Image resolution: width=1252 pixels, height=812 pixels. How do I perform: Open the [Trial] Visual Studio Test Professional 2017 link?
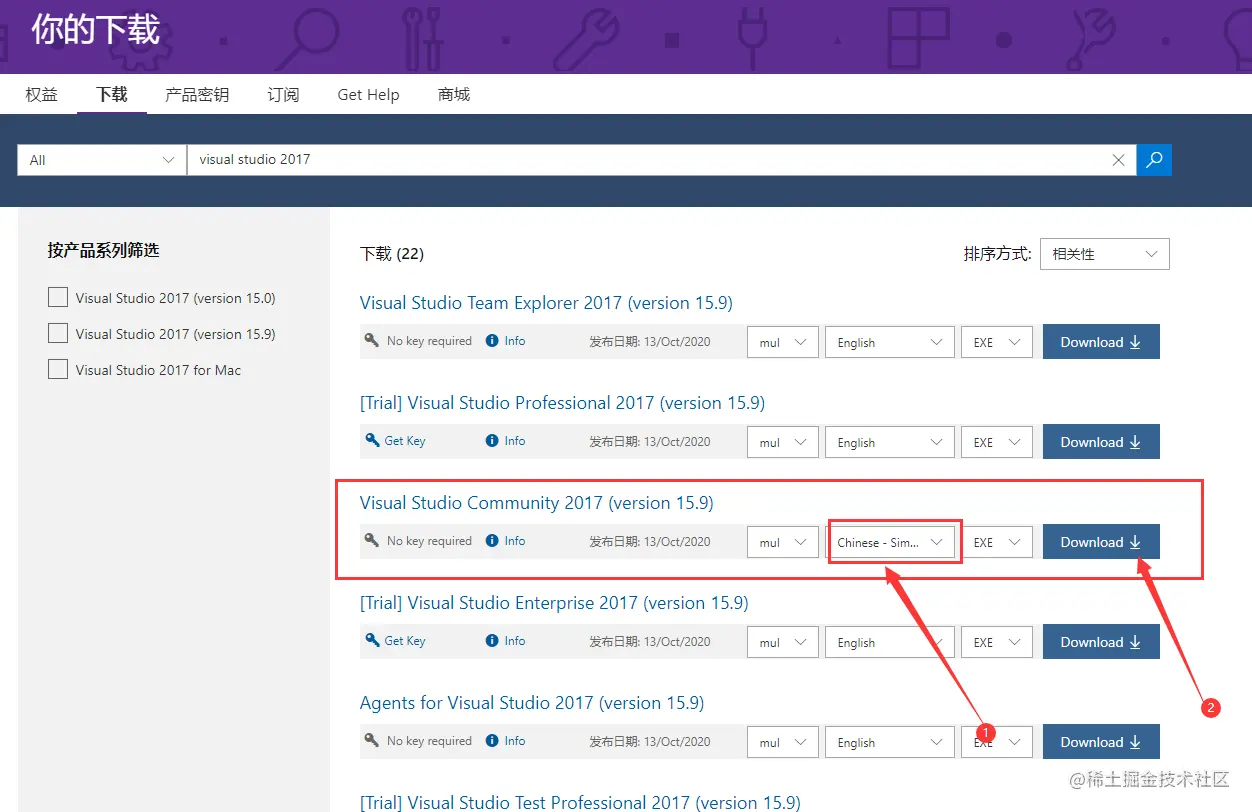(580, 802)
